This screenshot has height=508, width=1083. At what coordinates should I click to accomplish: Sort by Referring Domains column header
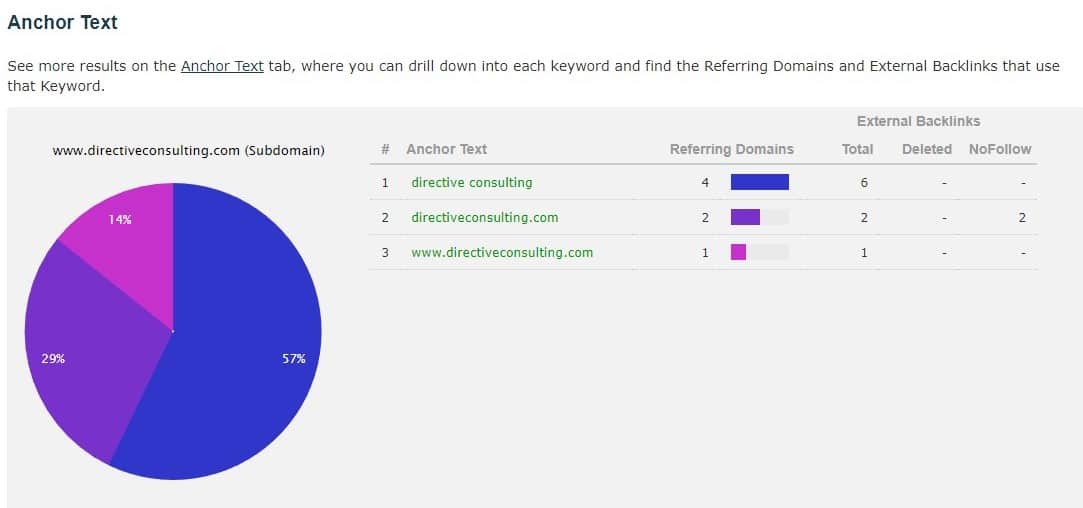(731, 149)
